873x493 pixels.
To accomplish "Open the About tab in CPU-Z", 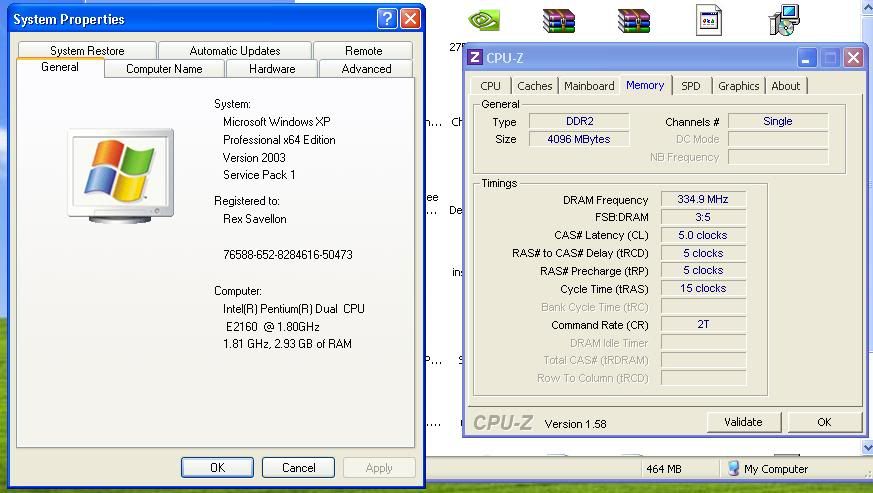I will point(786,86).
